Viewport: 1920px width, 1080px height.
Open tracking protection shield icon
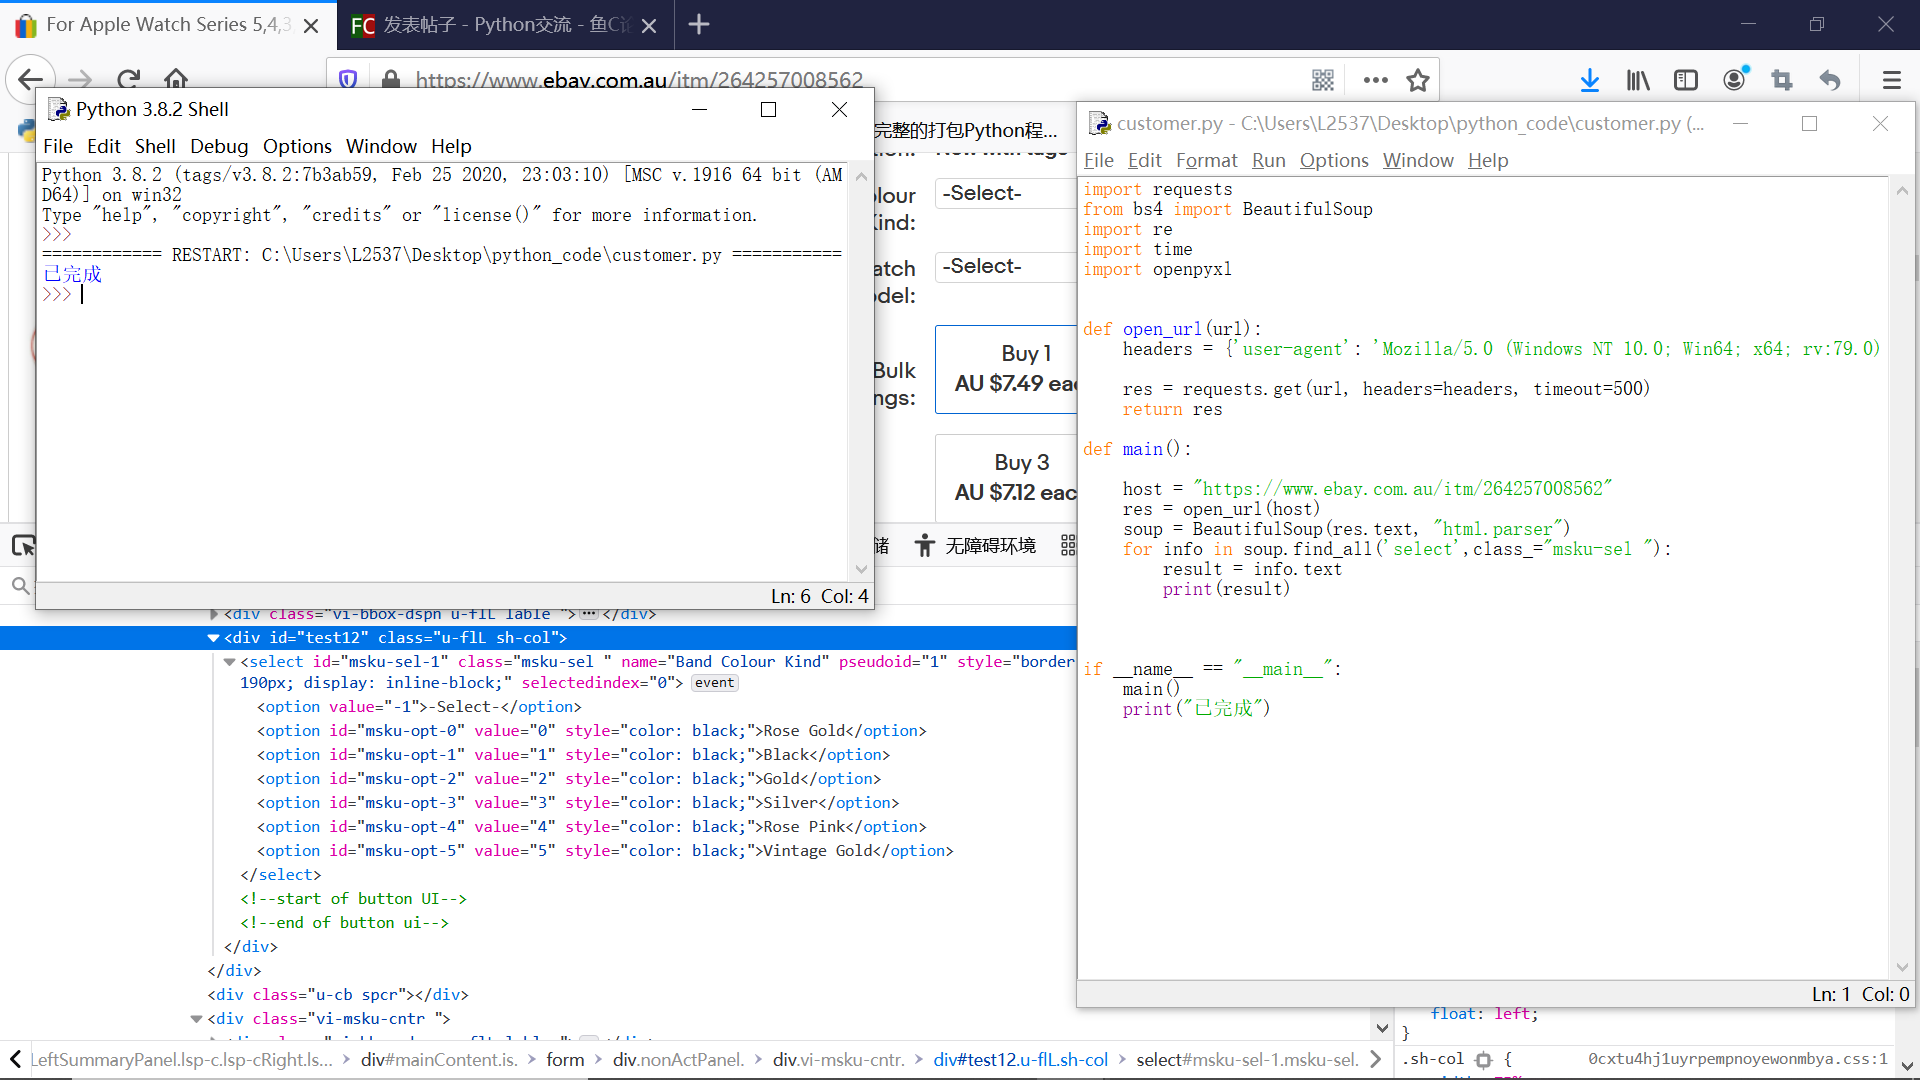click(348, 79)
